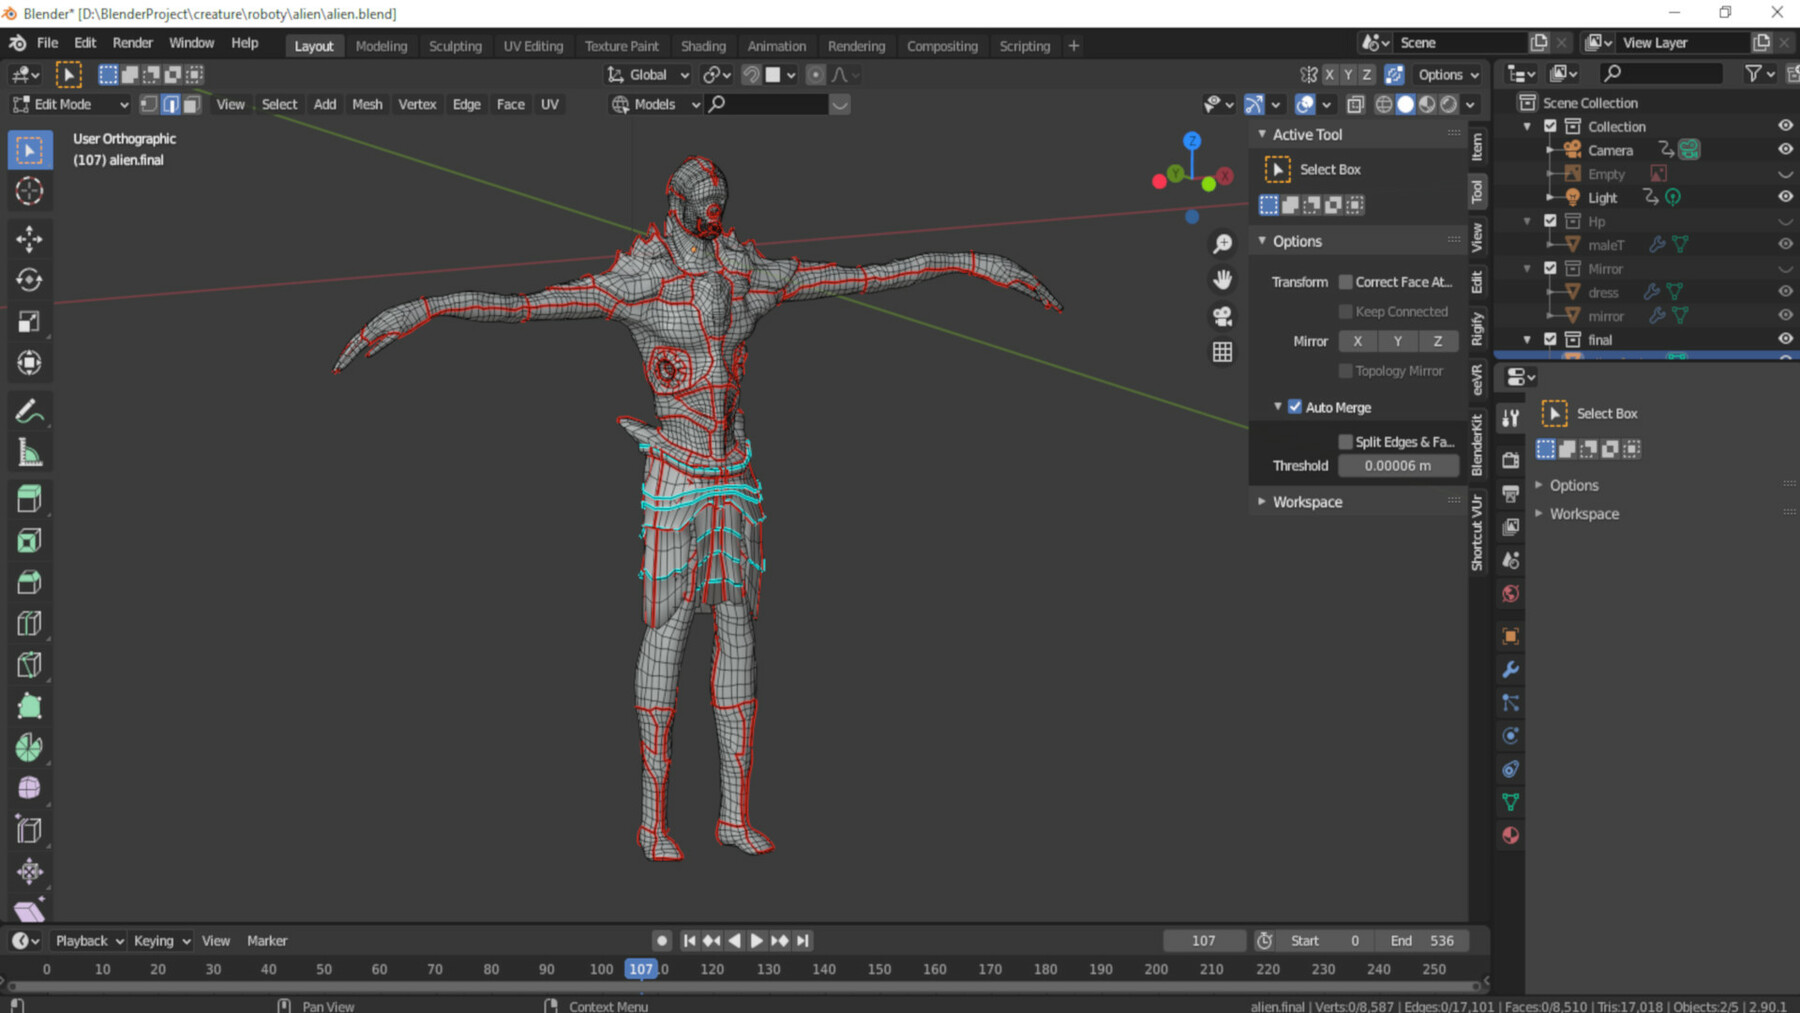Enable the Topology Mirror checkbox
Screen dimensions: 1800x1013
1346,370
